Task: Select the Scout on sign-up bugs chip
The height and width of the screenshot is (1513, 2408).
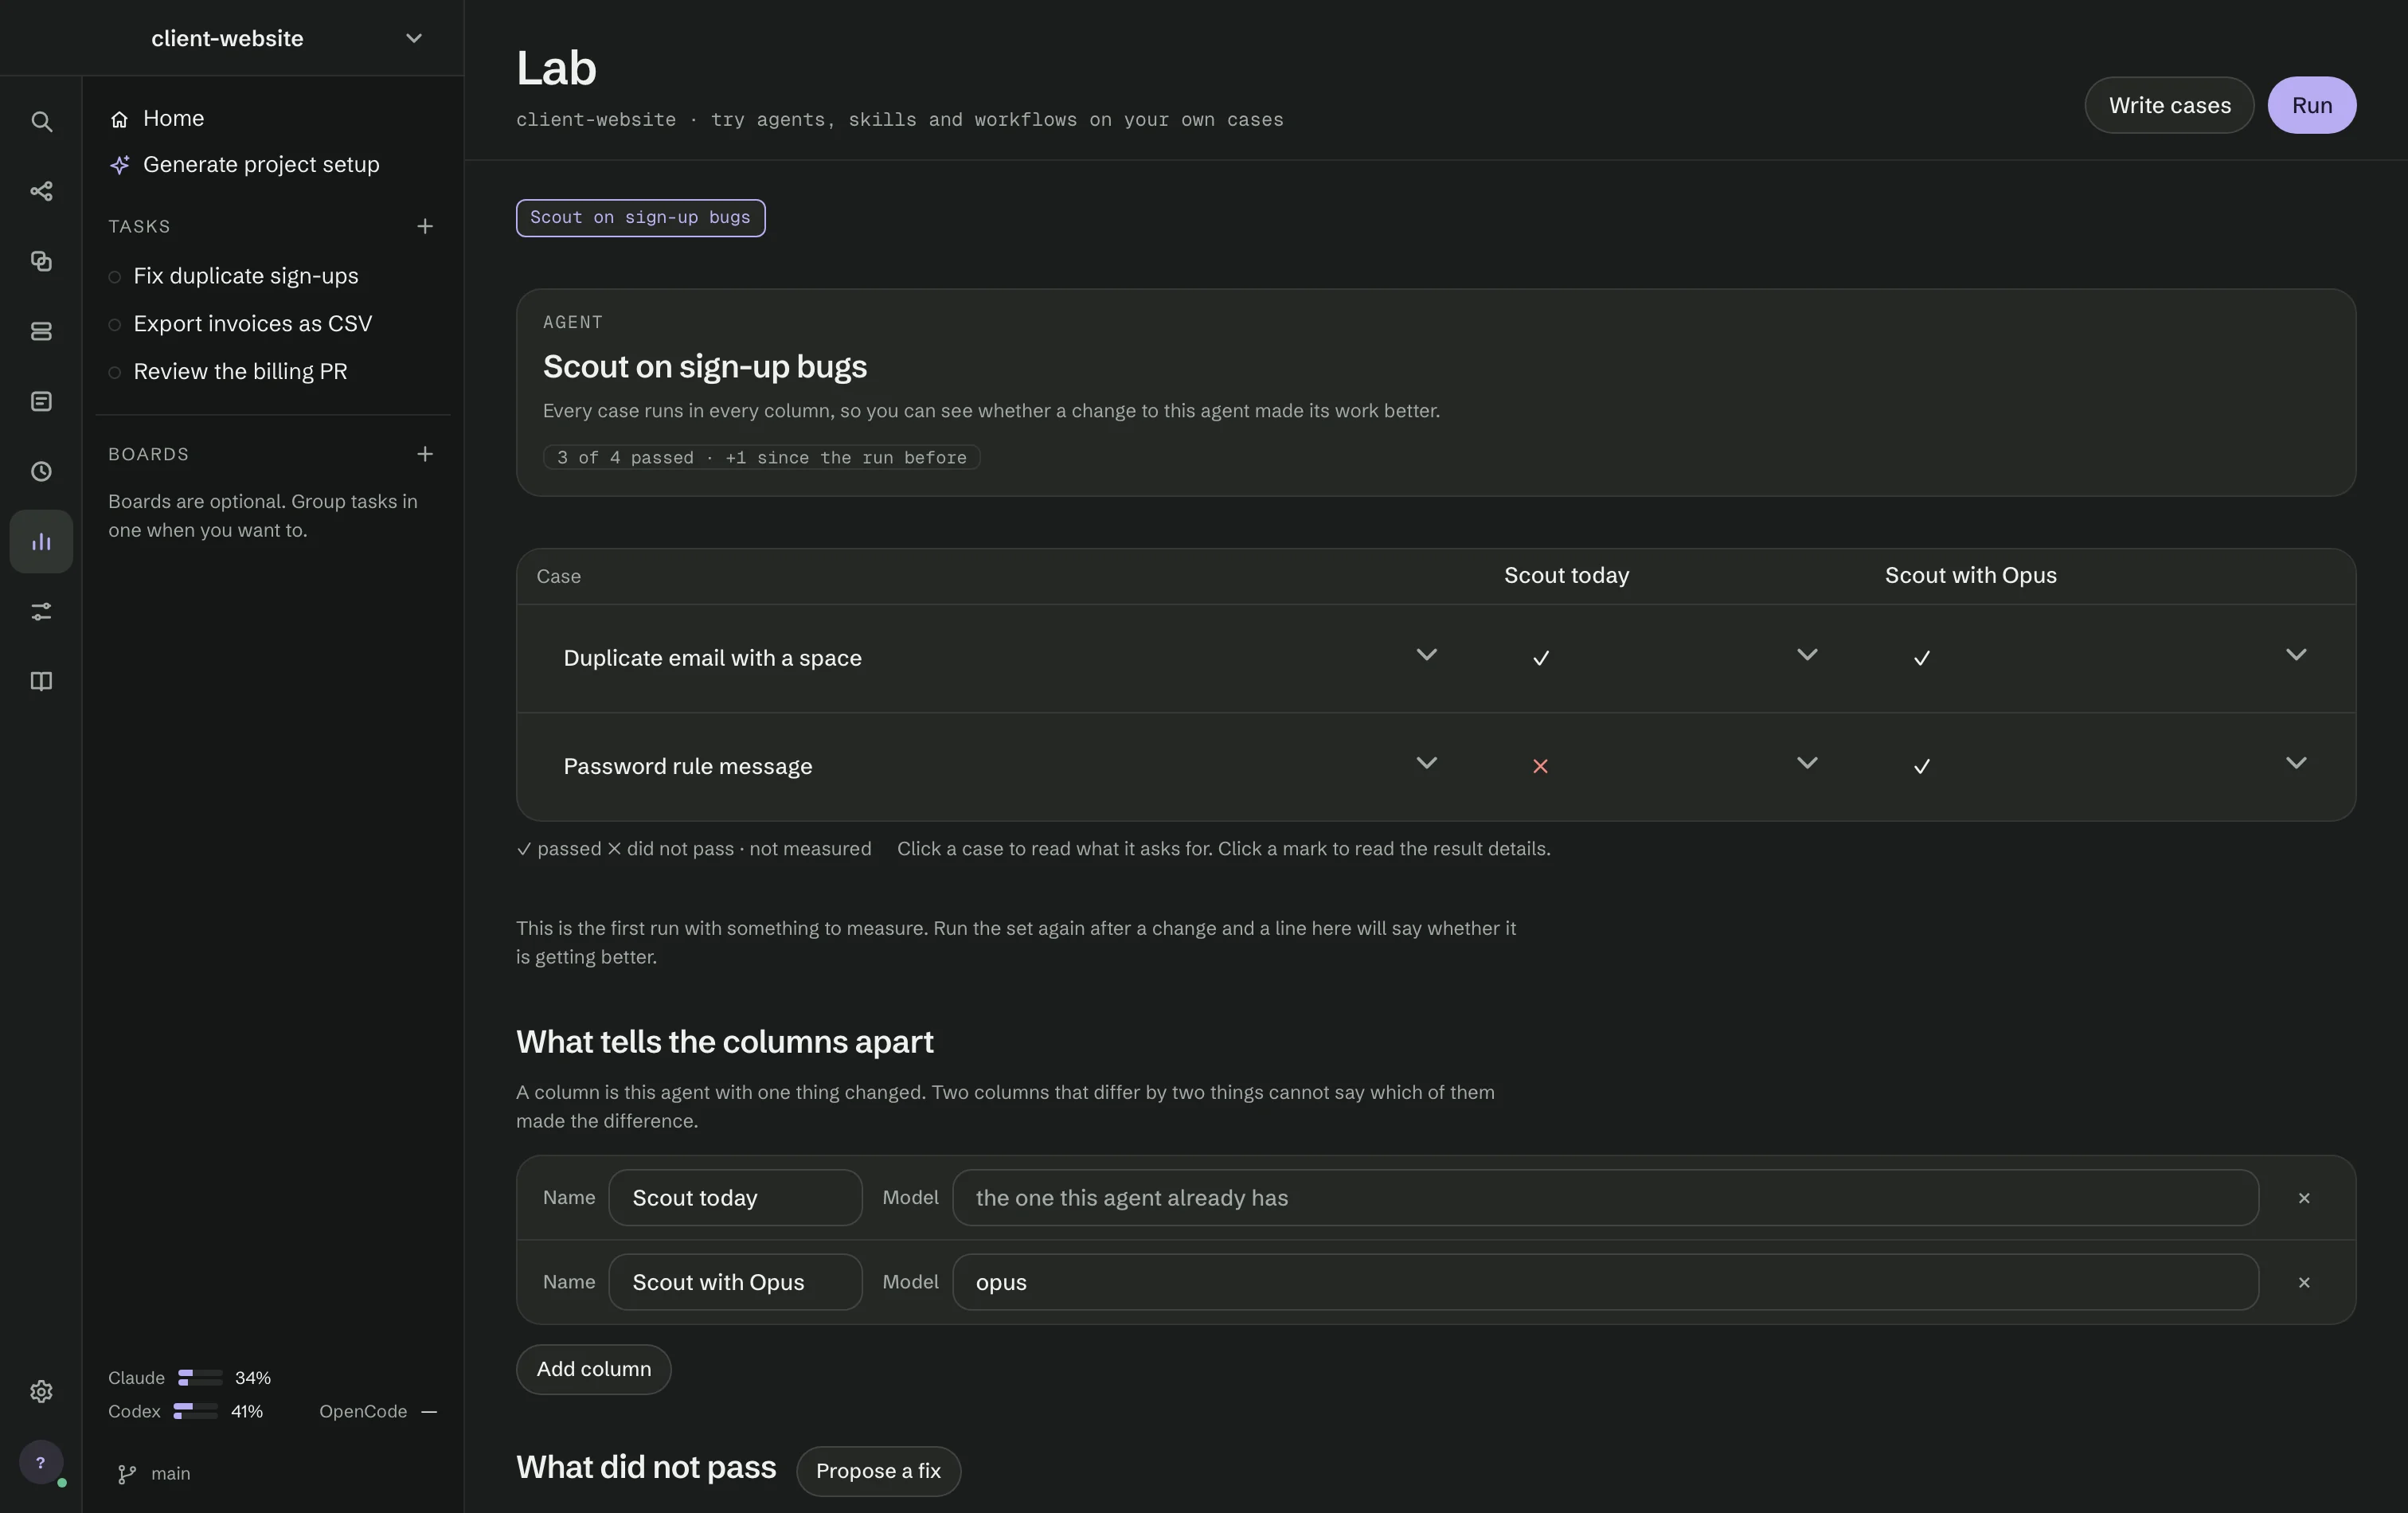Action: click(640, 218)
